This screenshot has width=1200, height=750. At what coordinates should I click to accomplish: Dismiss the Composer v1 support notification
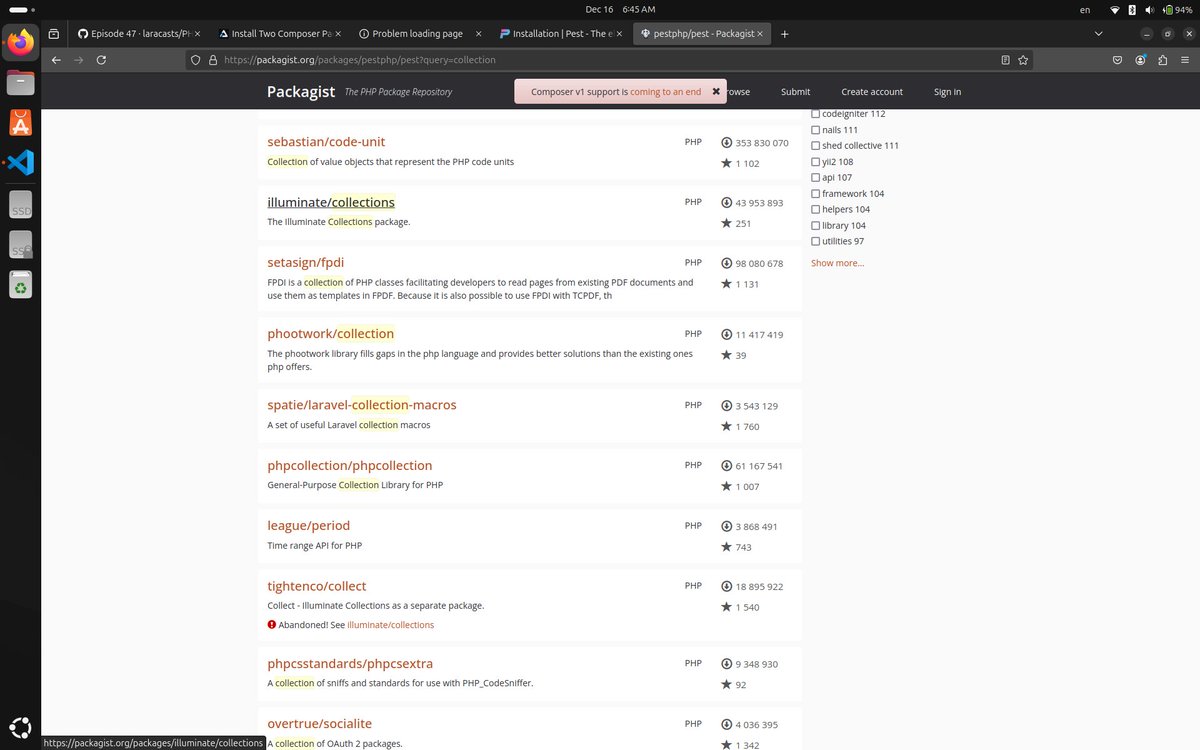tap(716, 91)
